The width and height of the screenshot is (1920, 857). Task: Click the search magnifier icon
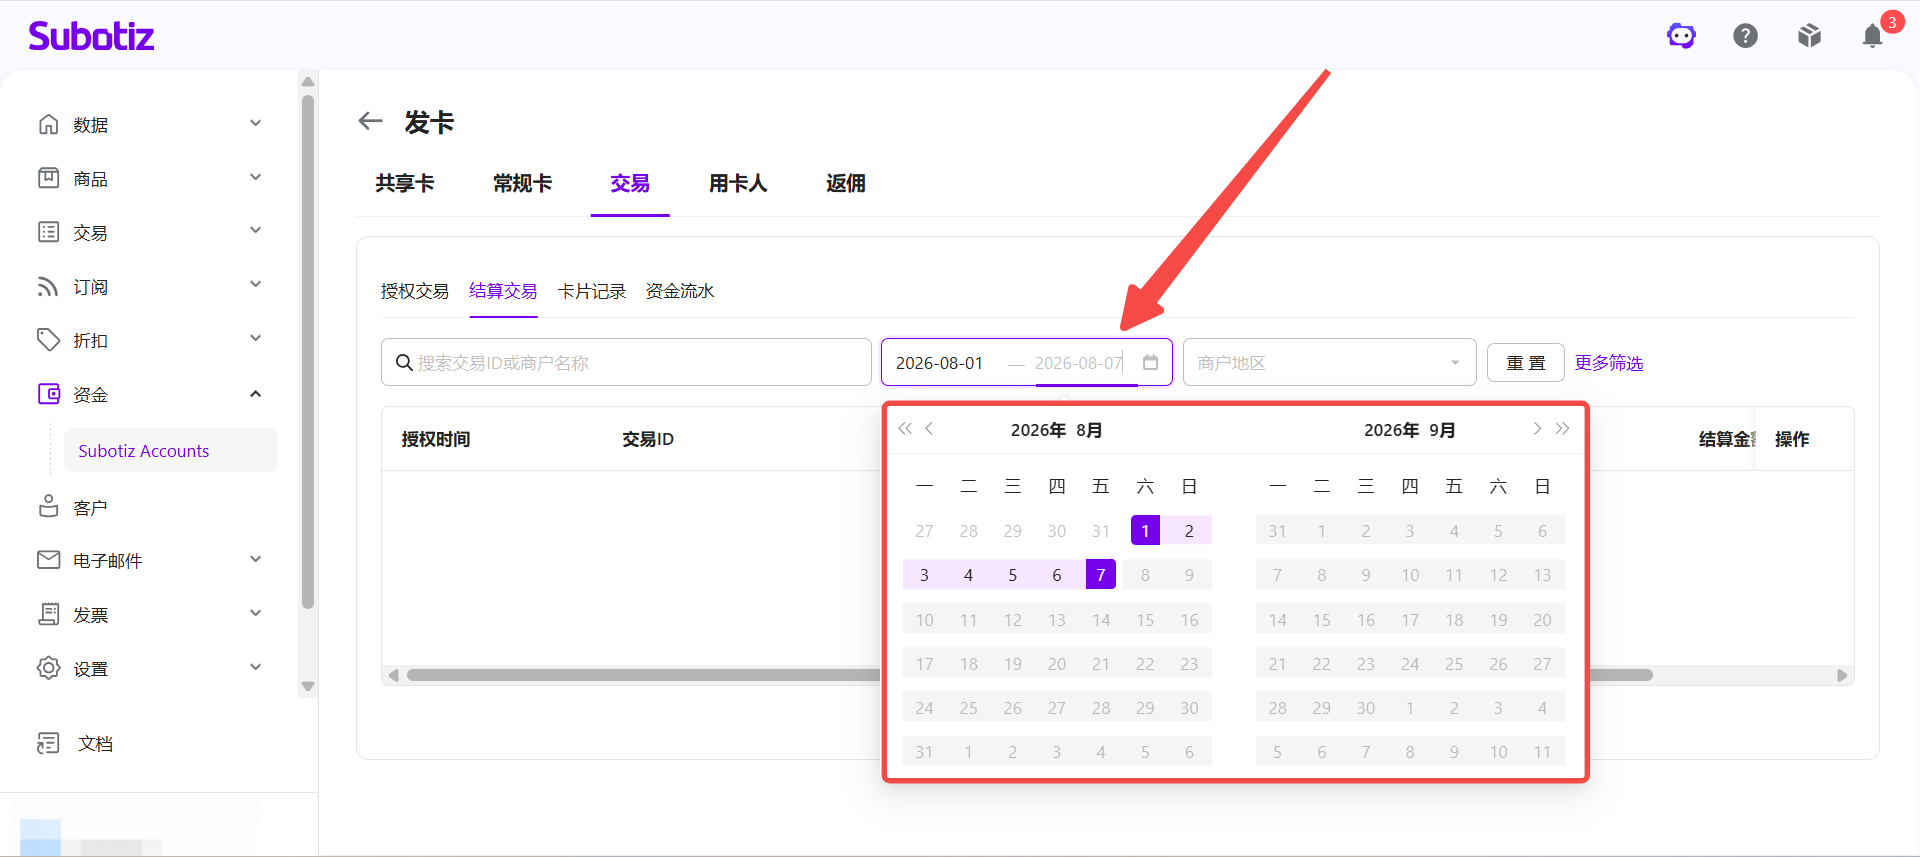[x=404, y=362]
